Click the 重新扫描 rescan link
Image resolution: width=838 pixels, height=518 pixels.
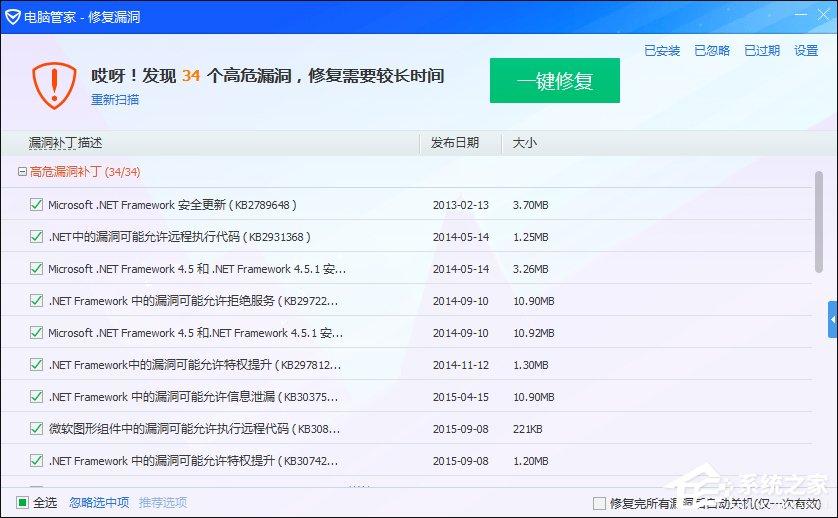pos(115,100)
